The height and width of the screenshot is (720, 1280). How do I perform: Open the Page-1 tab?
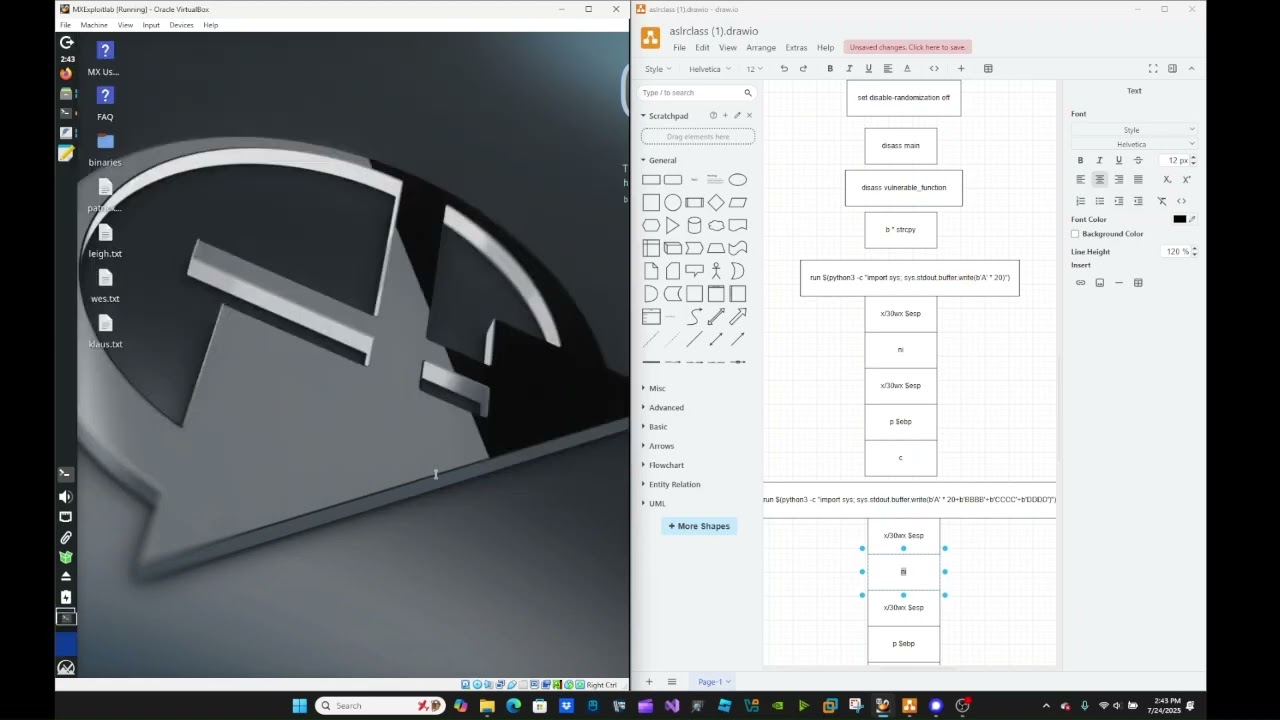pyautogui.click(x=714, y=682)
